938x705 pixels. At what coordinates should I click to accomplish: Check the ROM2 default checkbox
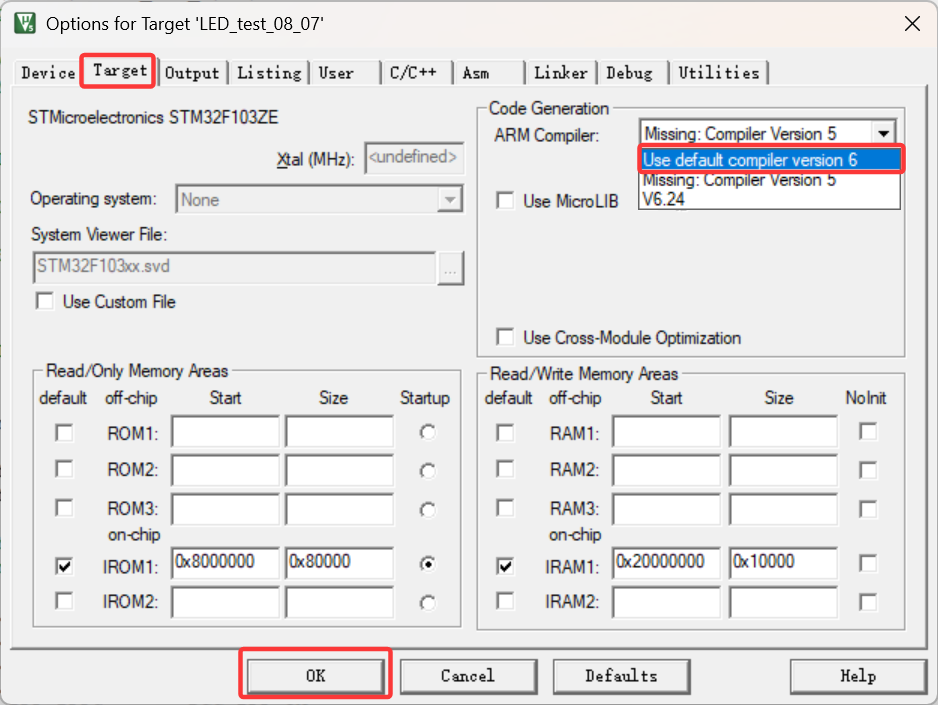point(64,469)
